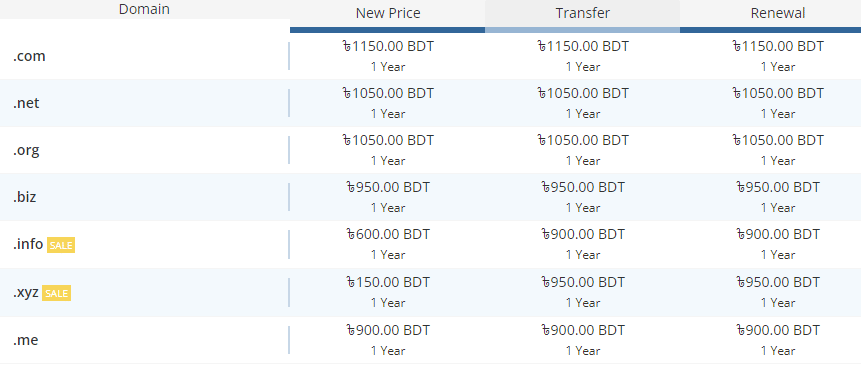
Task: Click the .xyz transfer price ৳950.00 BDT
Action: [x=583, y=282]
